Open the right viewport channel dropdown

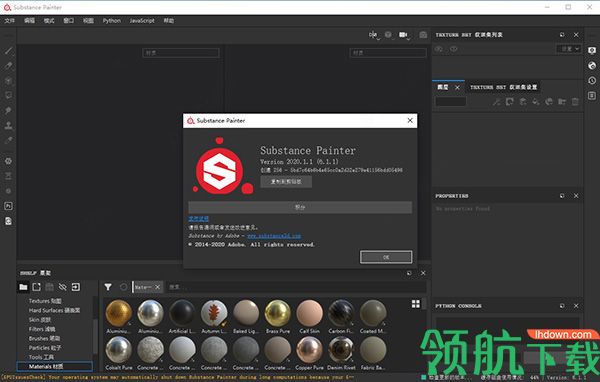tap(388, 53)
